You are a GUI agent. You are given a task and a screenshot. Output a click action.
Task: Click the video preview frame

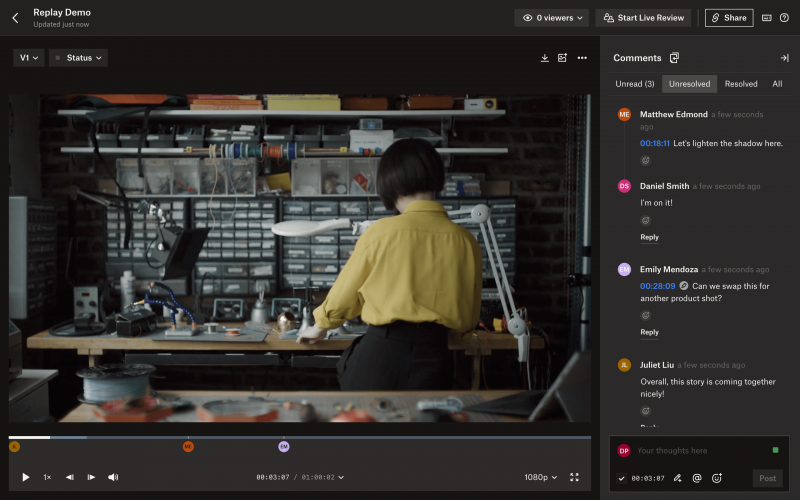tap(299, 258)
